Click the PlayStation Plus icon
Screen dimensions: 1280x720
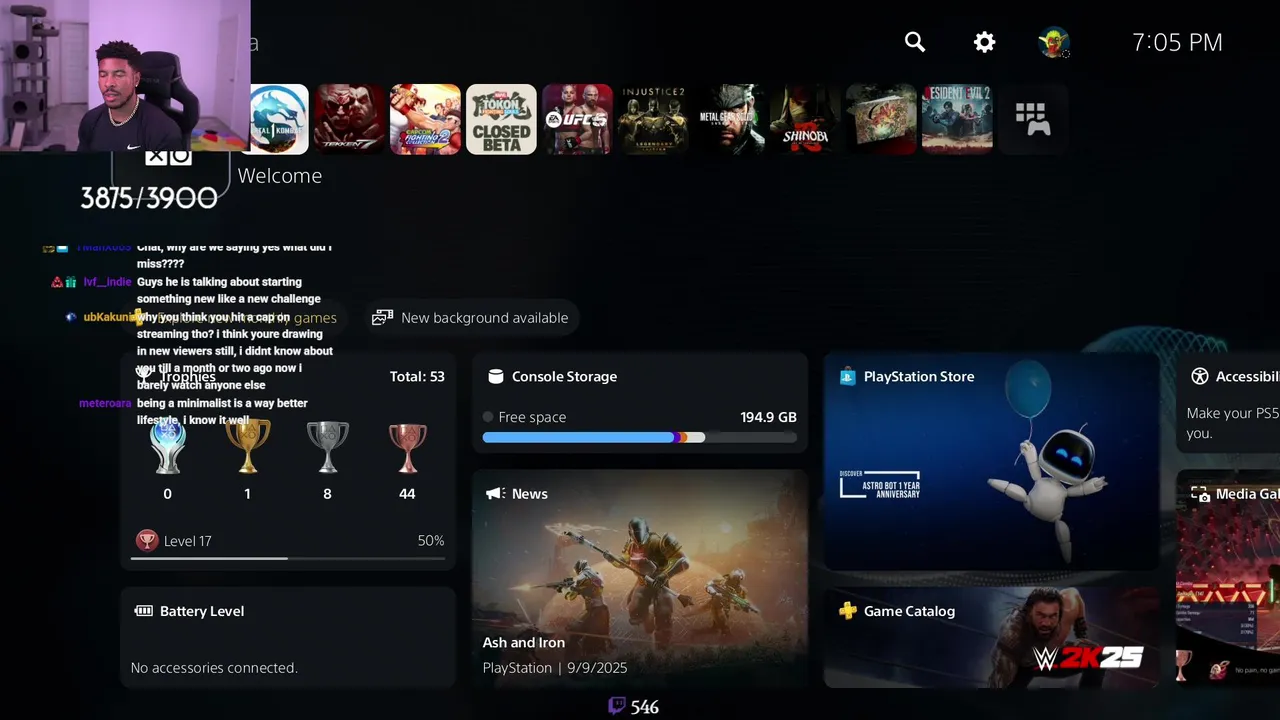point(847,611)
